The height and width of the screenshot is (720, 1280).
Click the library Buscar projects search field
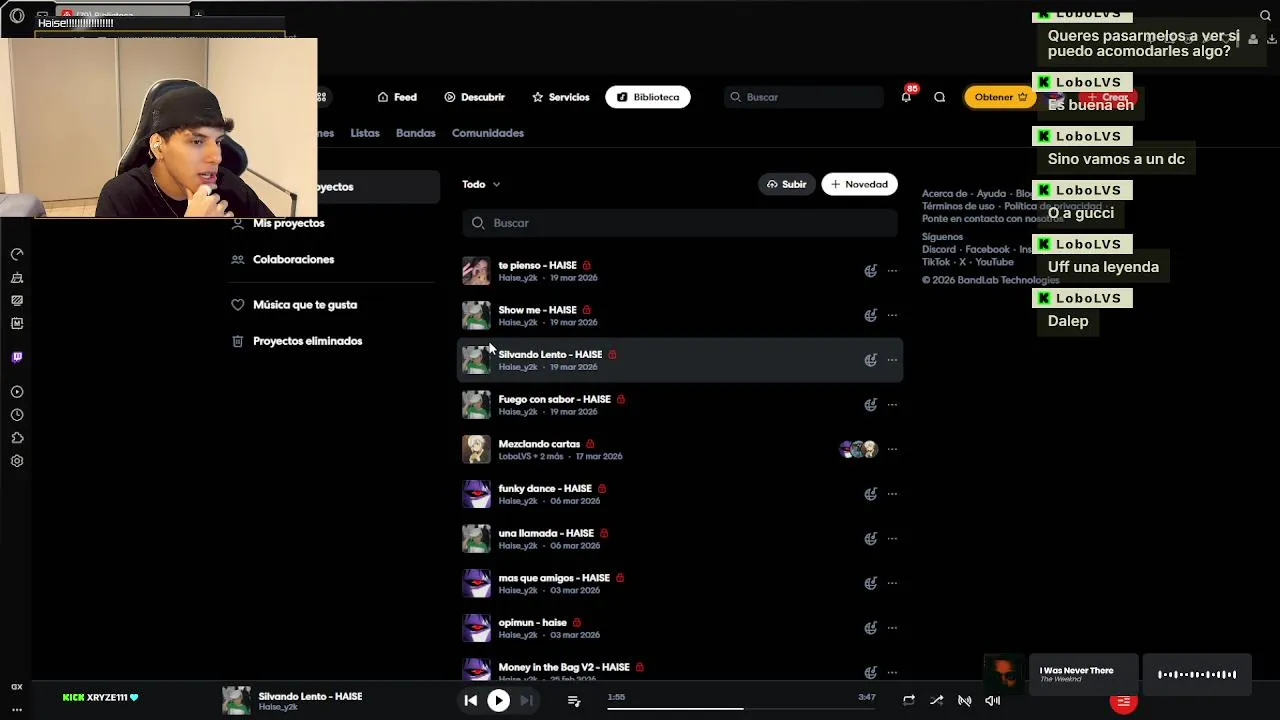point(680,223)
